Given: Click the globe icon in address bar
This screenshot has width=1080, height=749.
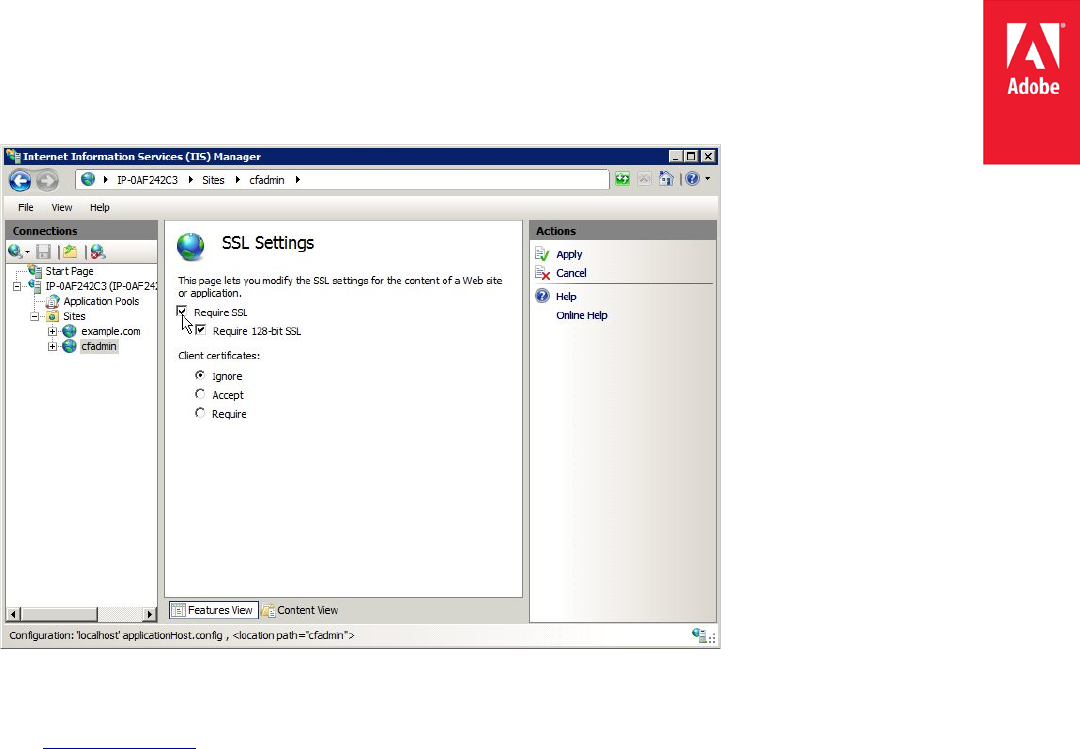Looking at the screenshot, I should click(88, 180).
